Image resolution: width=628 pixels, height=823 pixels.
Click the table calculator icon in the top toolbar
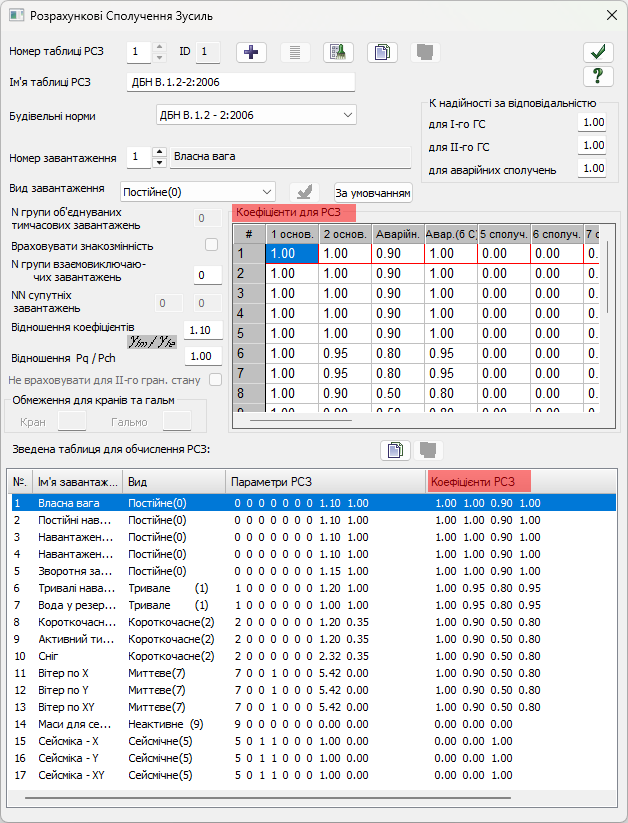coord(338,52)
